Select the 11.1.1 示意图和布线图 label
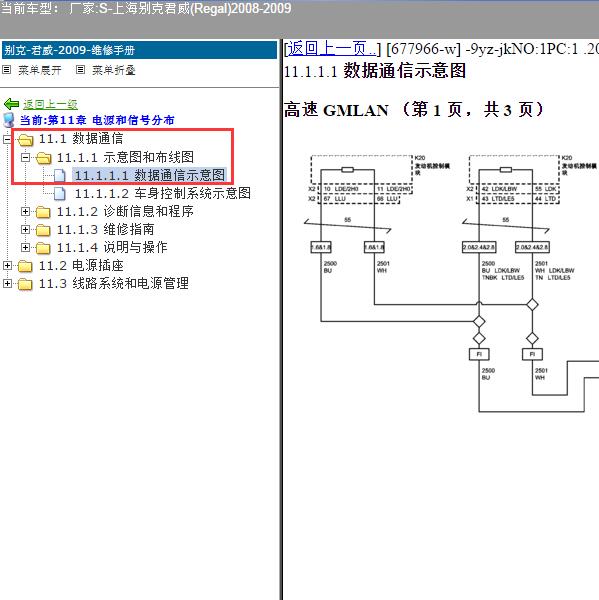The width and height of the screenshot is (599, 600). click(125, 157)
